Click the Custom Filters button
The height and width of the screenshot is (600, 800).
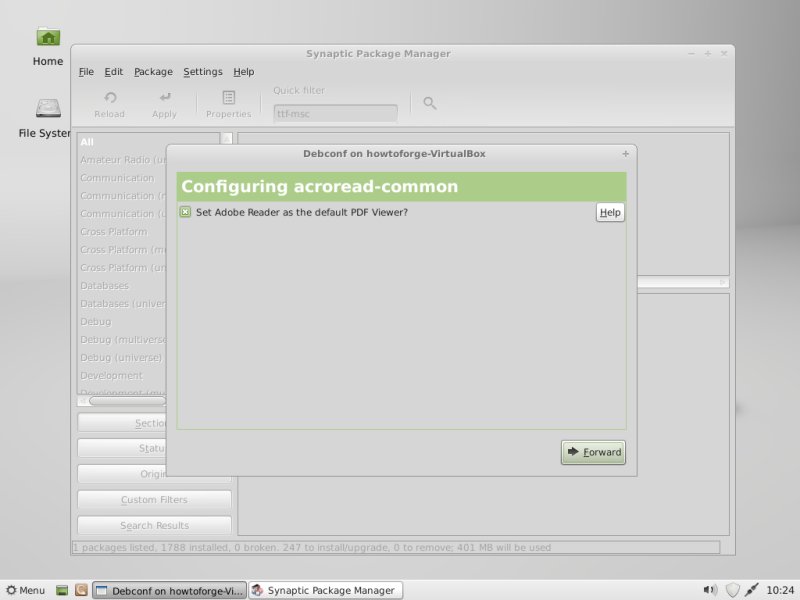click(154, 499)
